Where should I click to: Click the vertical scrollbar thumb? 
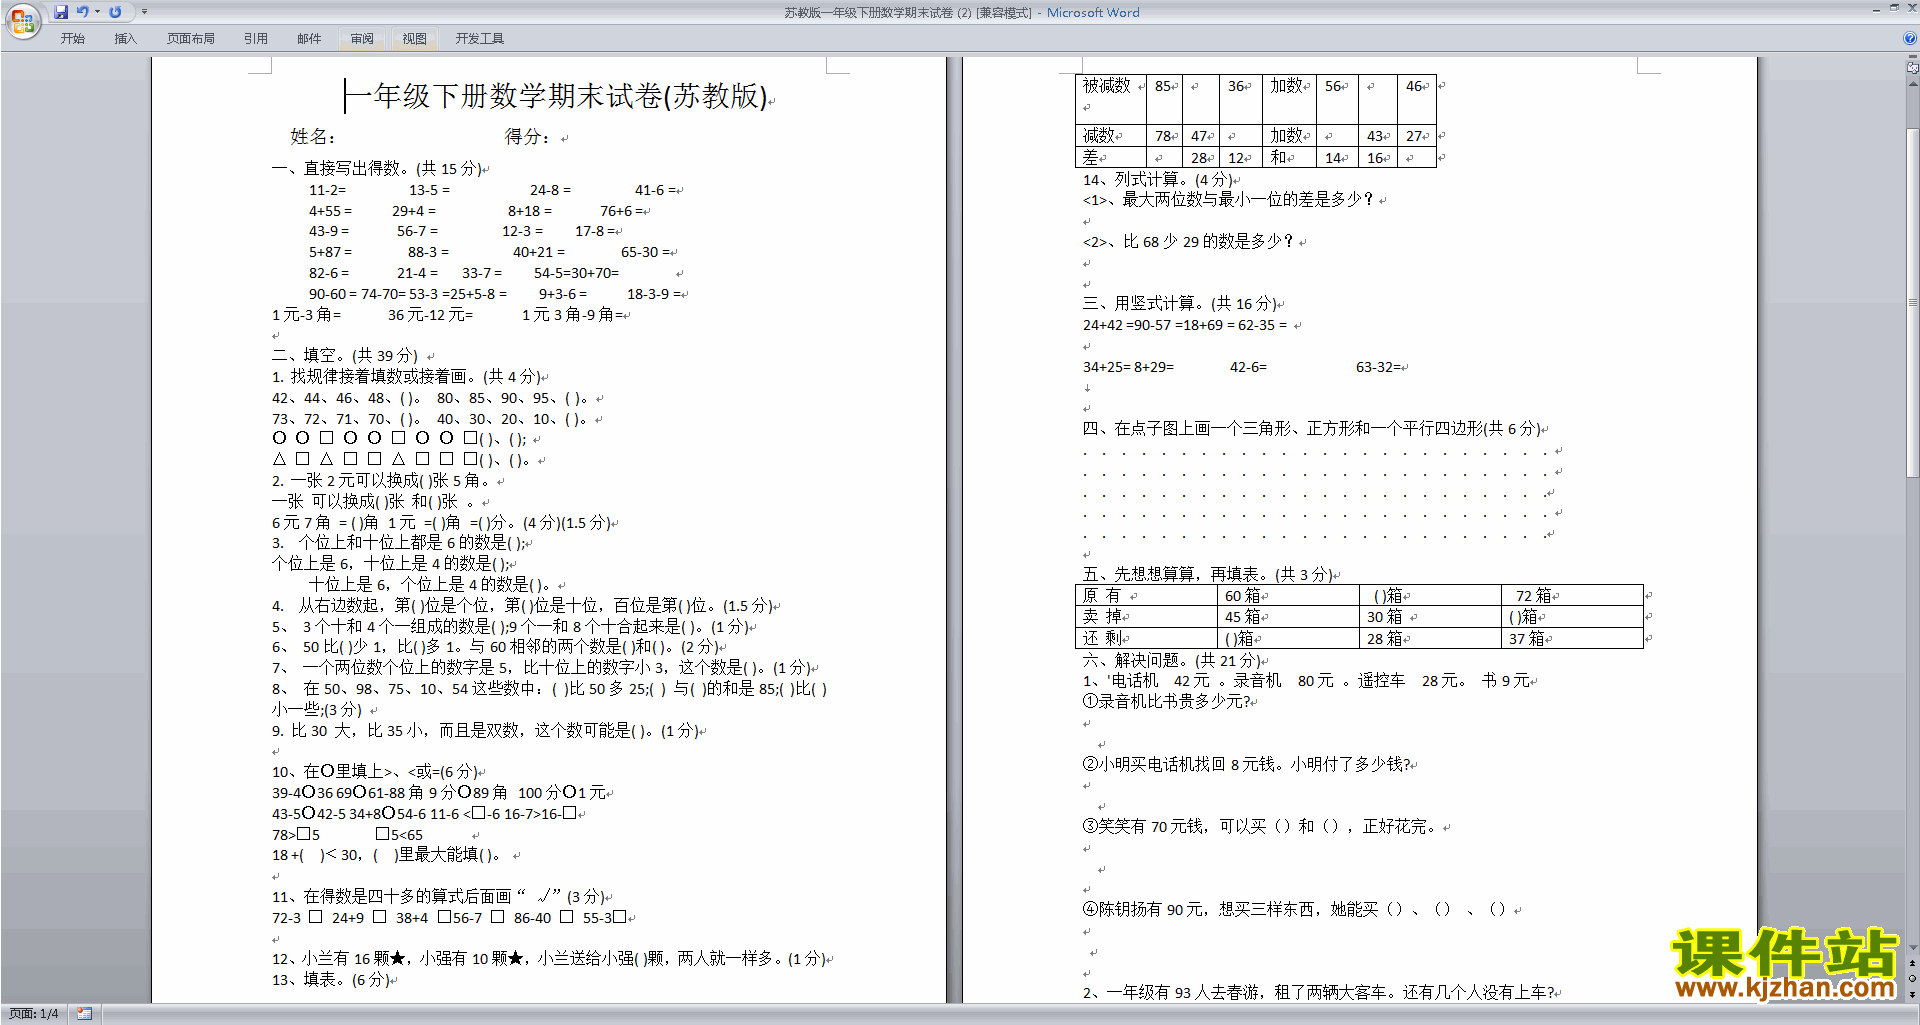coord(1913,303)
